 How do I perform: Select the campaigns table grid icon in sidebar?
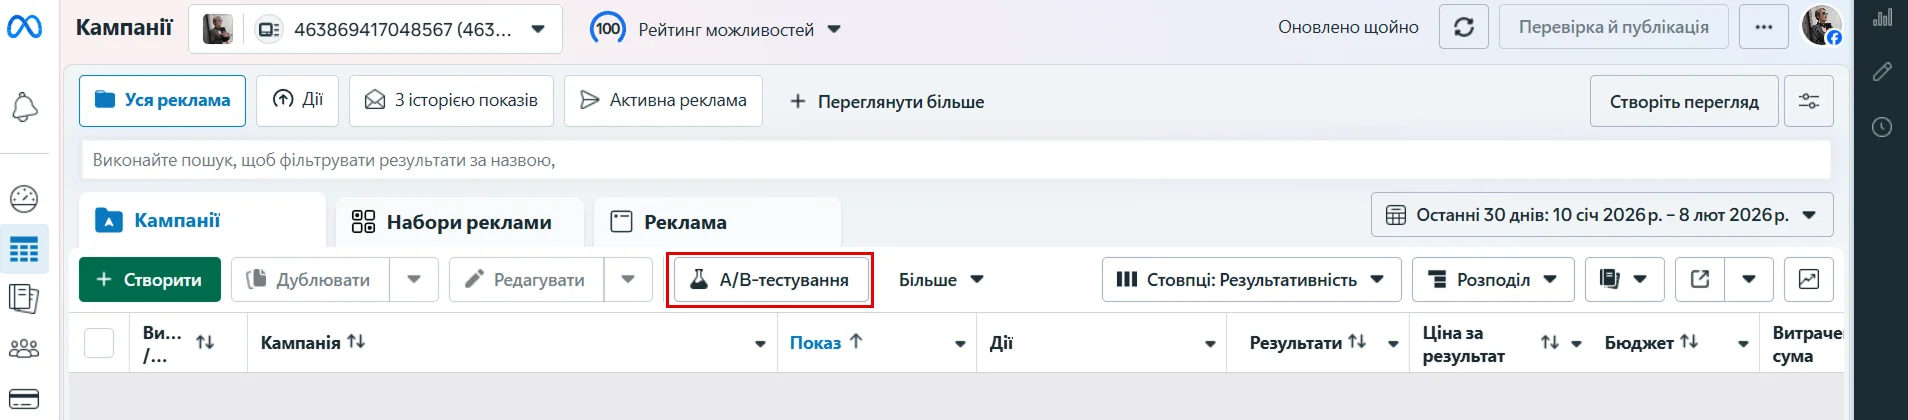[x=24, y=249]
